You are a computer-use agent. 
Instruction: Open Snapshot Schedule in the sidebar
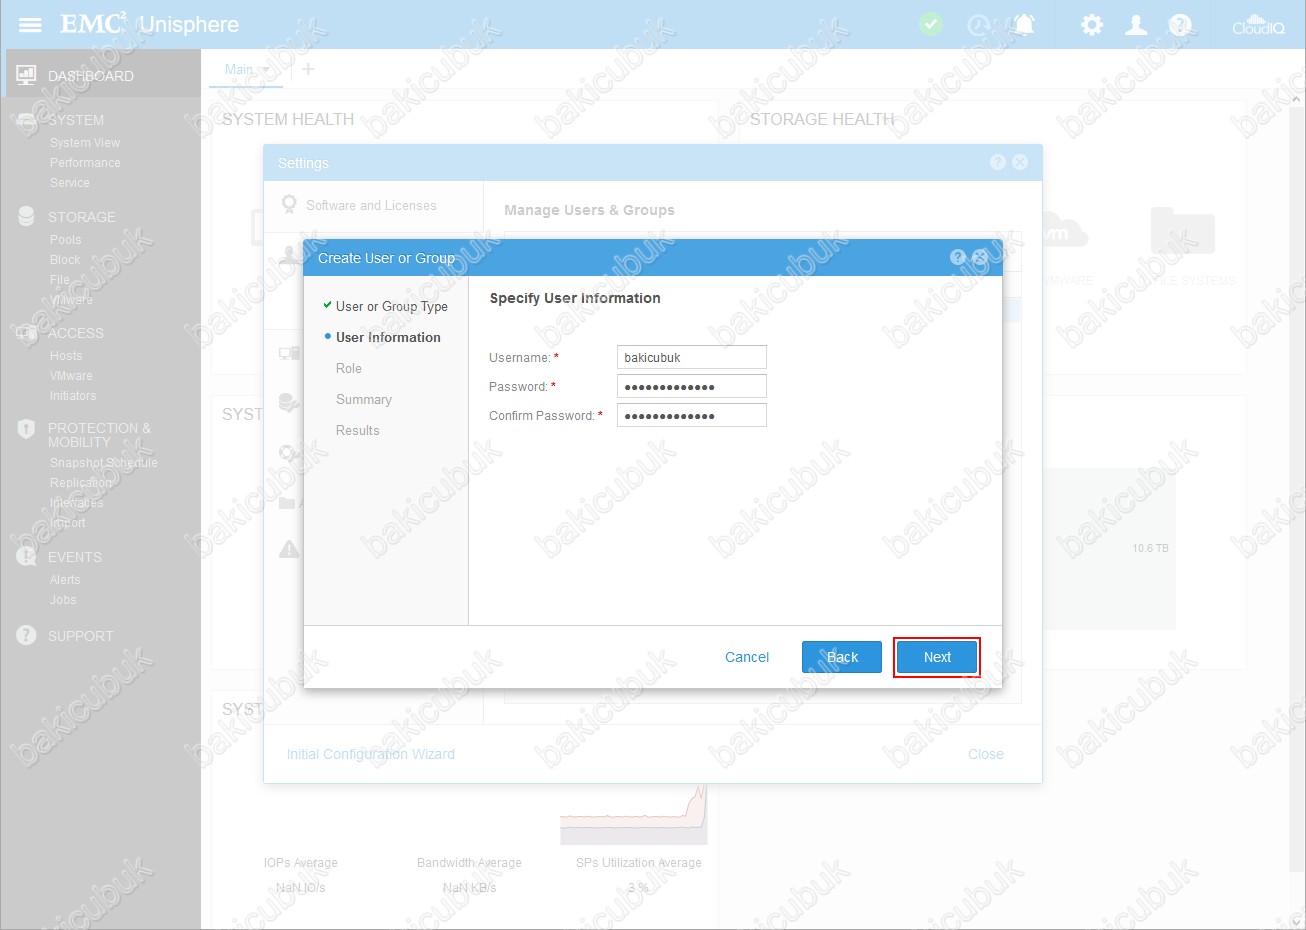[x=104, y=463]
